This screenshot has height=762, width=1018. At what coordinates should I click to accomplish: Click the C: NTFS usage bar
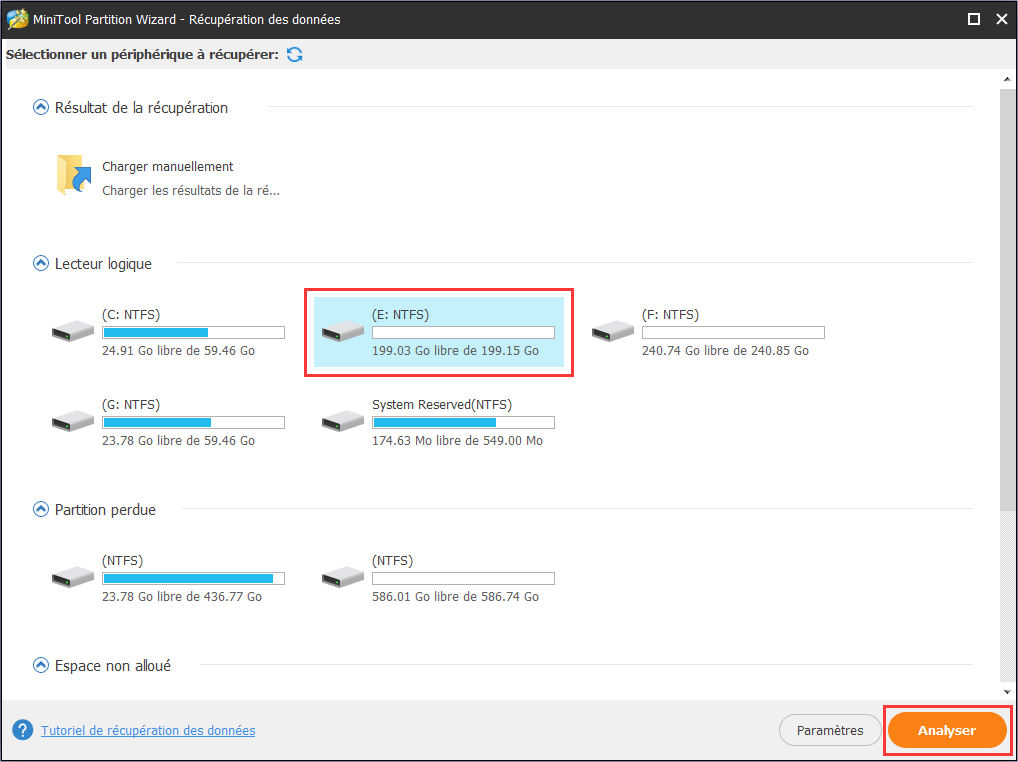coord(193,332)
